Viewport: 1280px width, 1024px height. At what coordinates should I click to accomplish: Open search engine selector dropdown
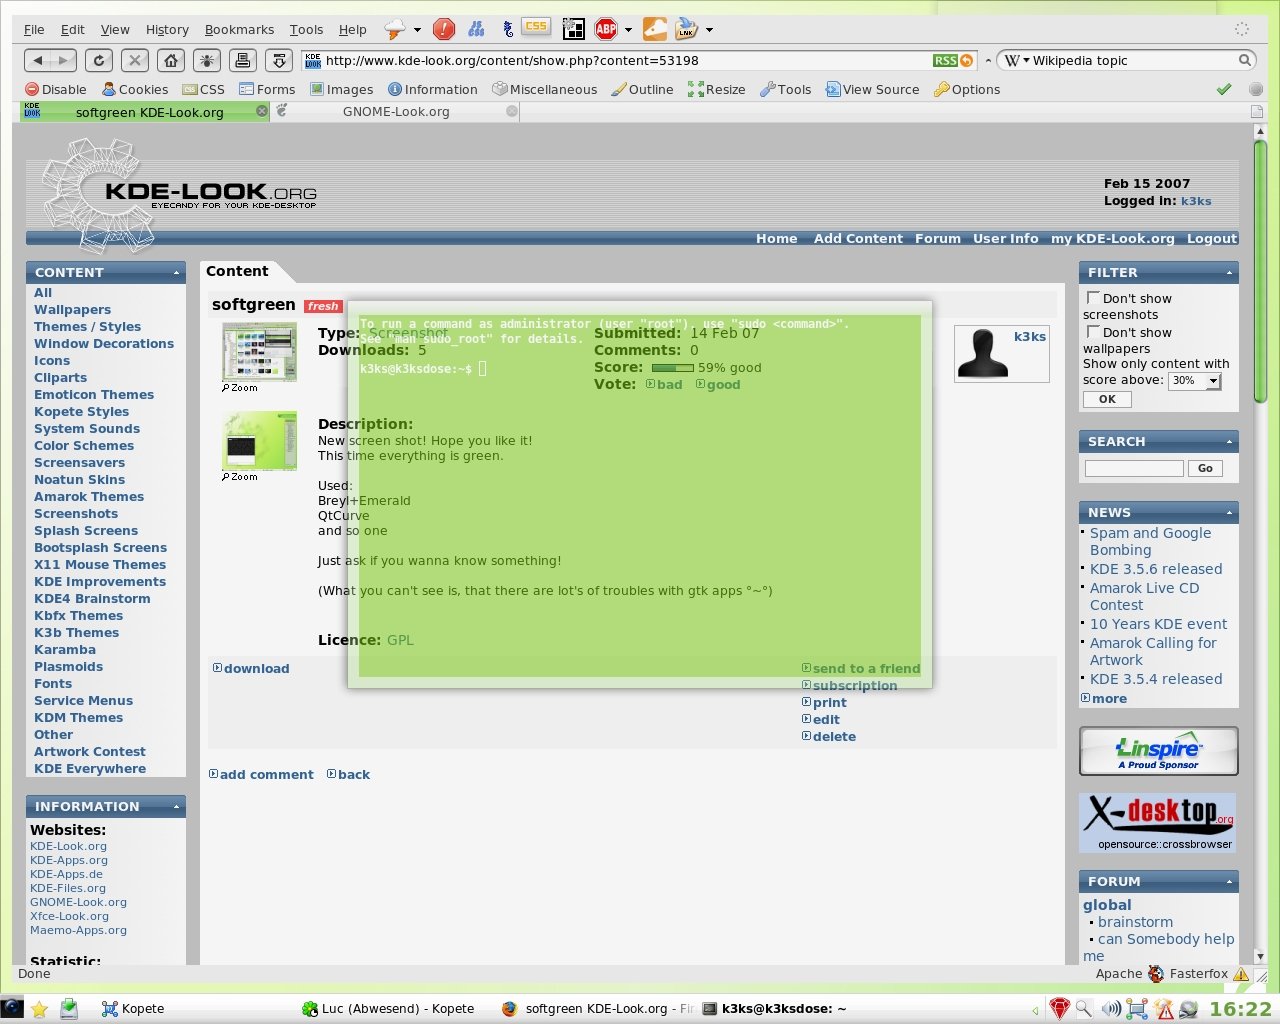click(x=1015, y=60)
